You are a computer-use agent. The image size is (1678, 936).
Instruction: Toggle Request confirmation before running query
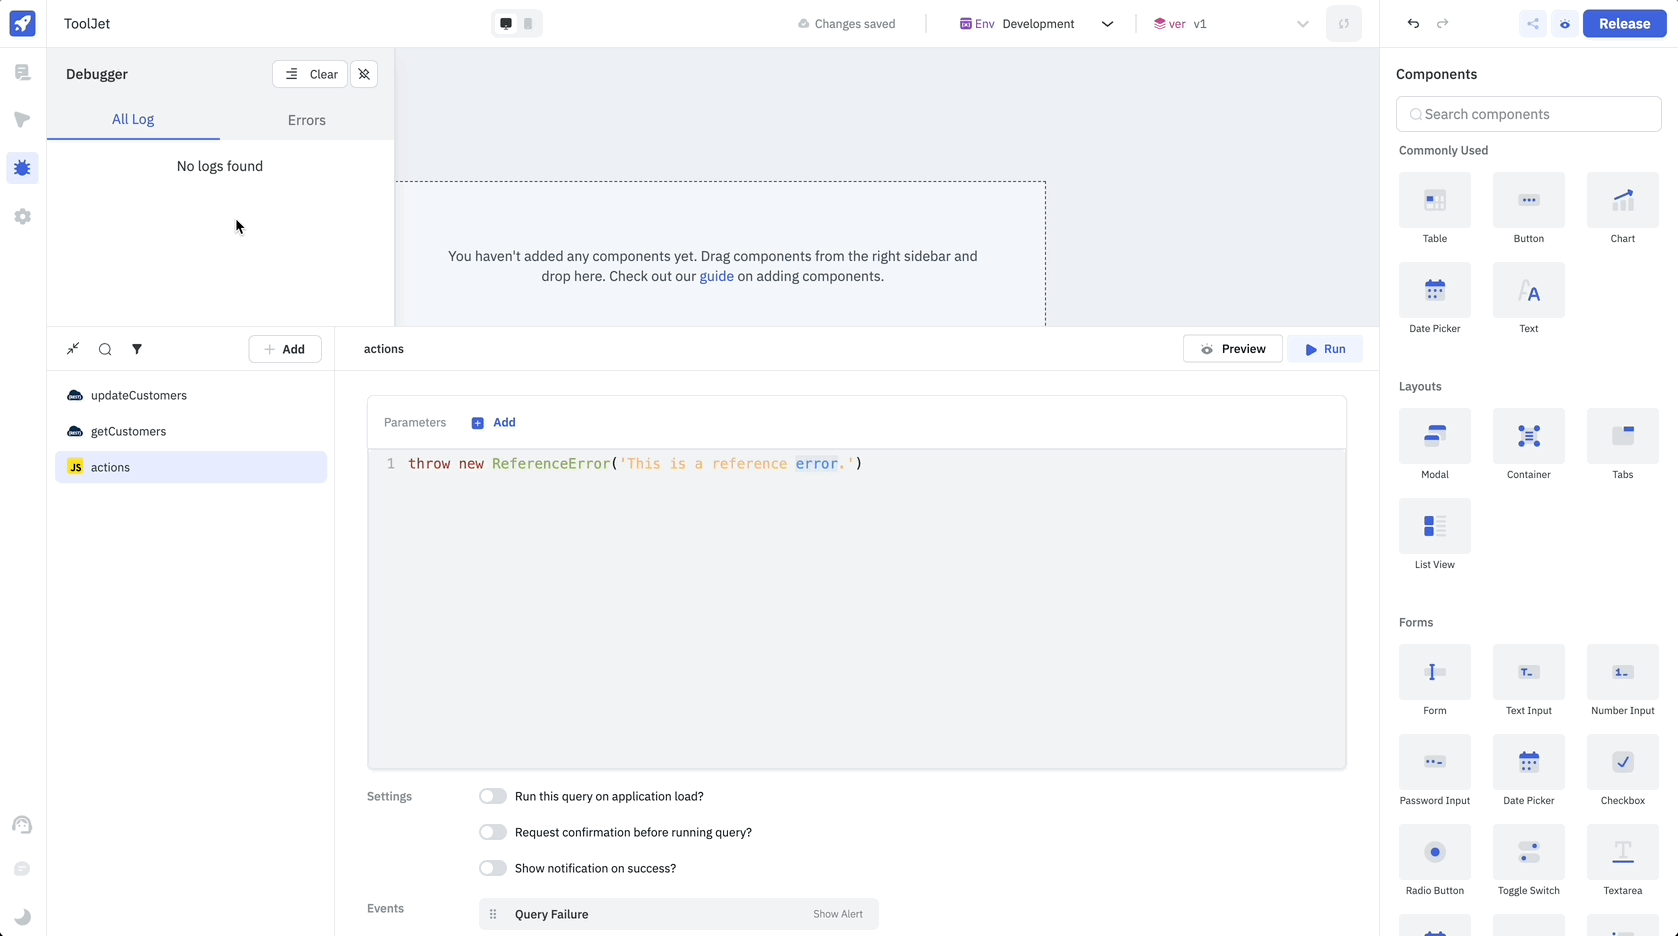tap(492, 832)
